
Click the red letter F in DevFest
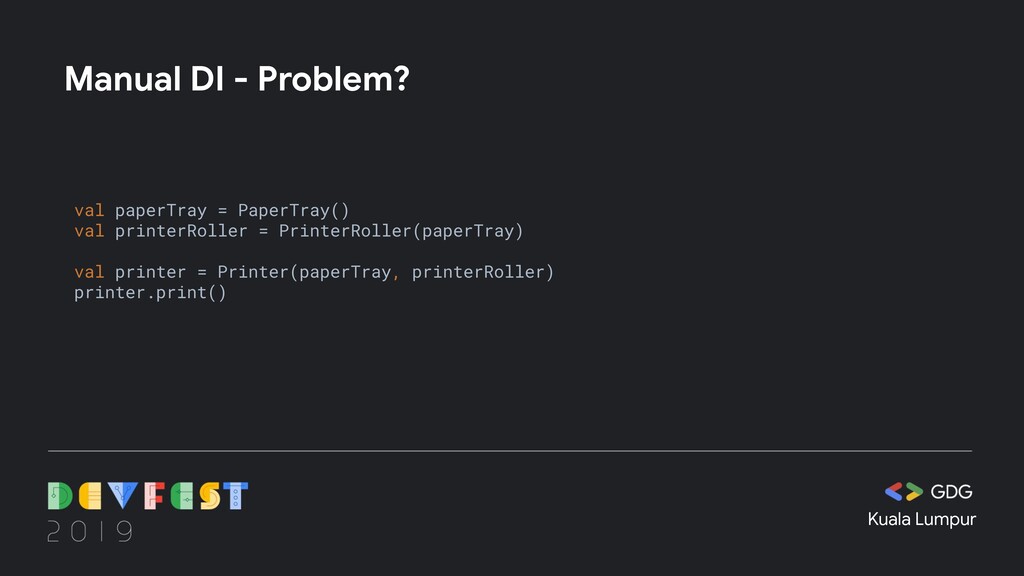[x=153, y=496]
